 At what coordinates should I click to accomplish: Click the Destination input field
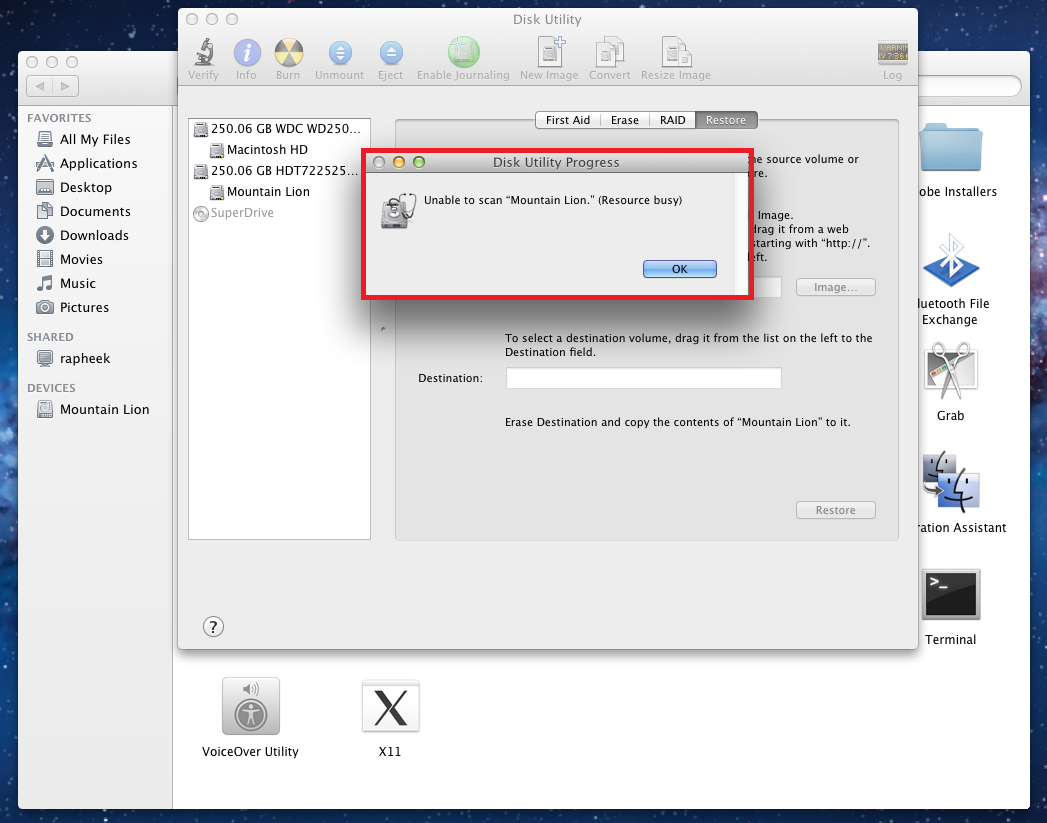[644, 378]
